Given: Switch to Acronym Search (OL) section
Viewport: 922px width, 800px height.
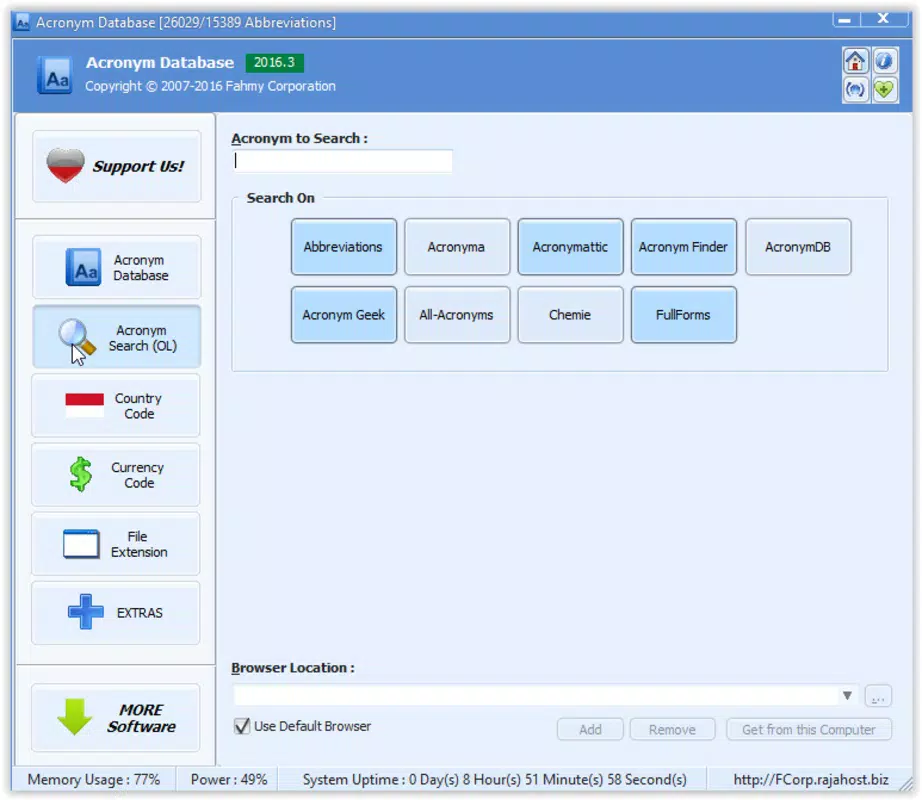Looking at the screenshot, I should [x=116, y=337].
